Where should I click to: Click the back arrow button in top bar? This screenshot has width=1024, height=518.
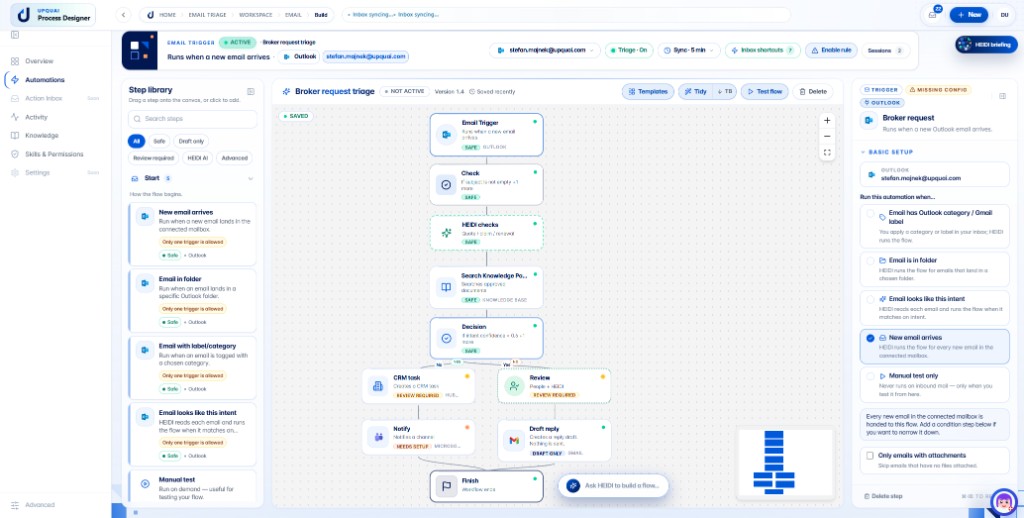tap(124, 14)
